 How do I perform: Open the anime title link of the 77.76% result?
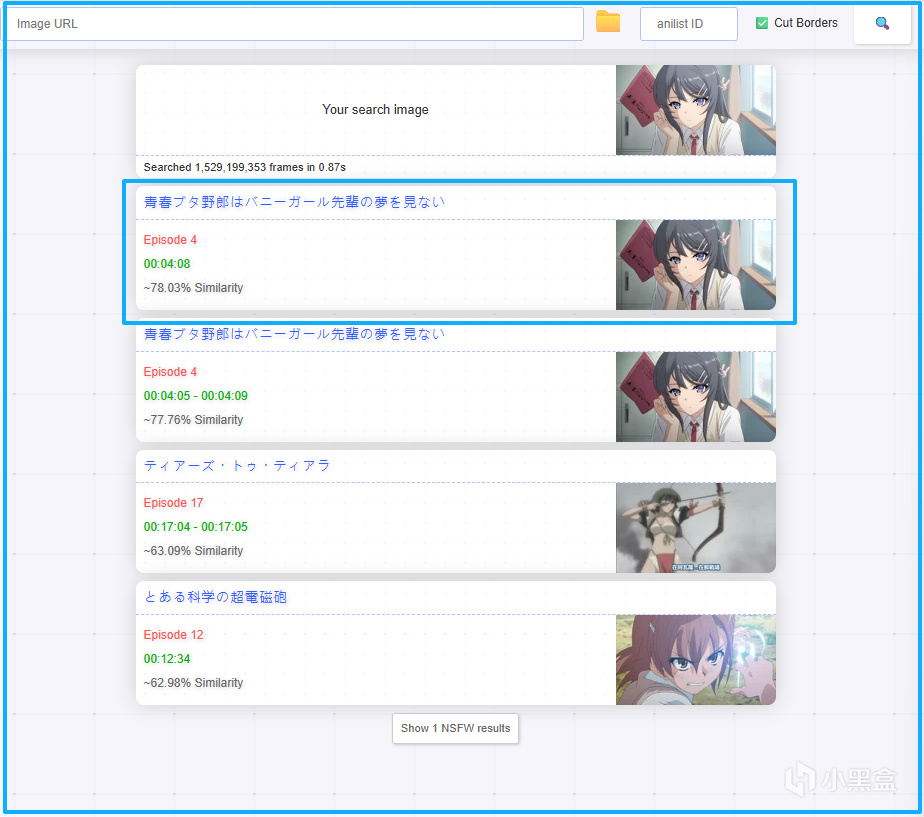click(x=293, y=334)
